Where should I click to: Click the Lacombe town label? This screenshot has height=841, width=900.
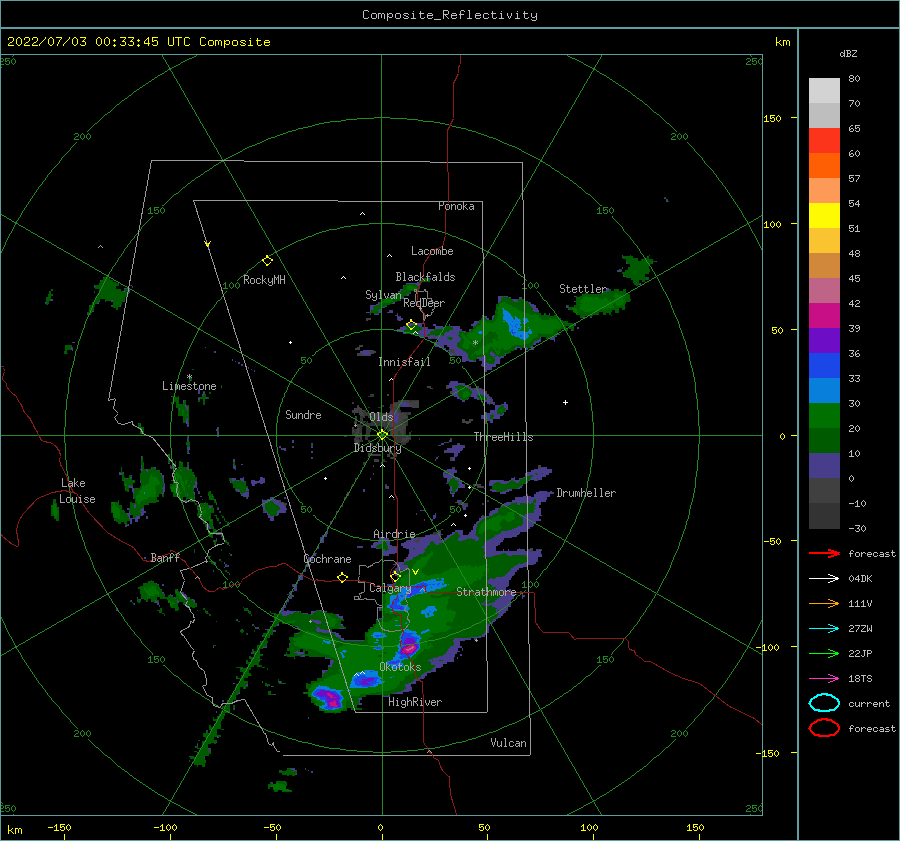coord(432,251)
